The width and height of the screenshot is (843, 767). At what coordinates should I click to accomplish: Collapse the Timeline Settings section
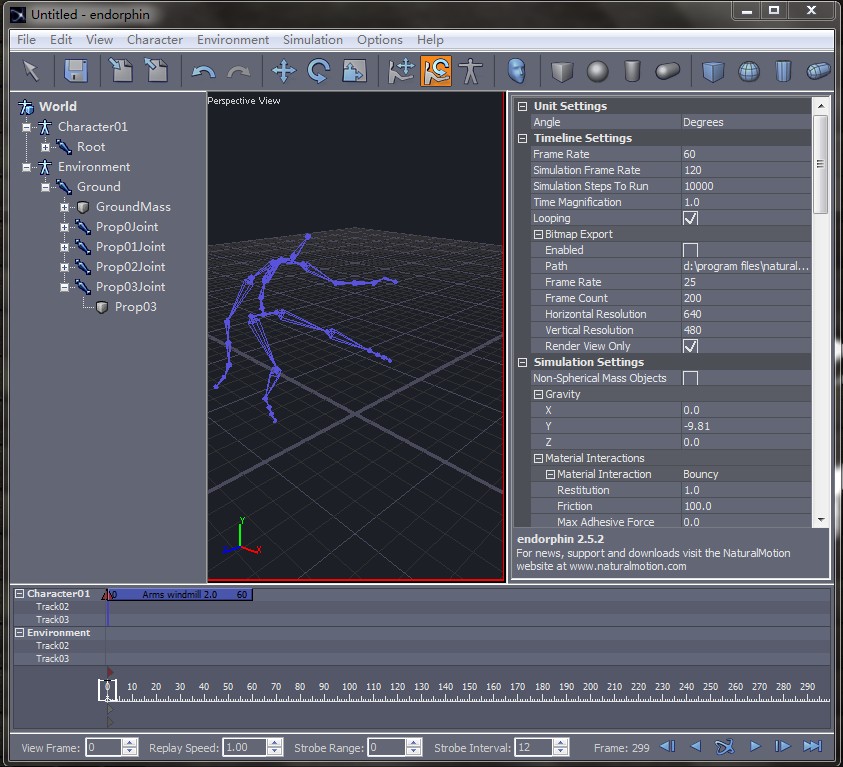tap(522, 138)
